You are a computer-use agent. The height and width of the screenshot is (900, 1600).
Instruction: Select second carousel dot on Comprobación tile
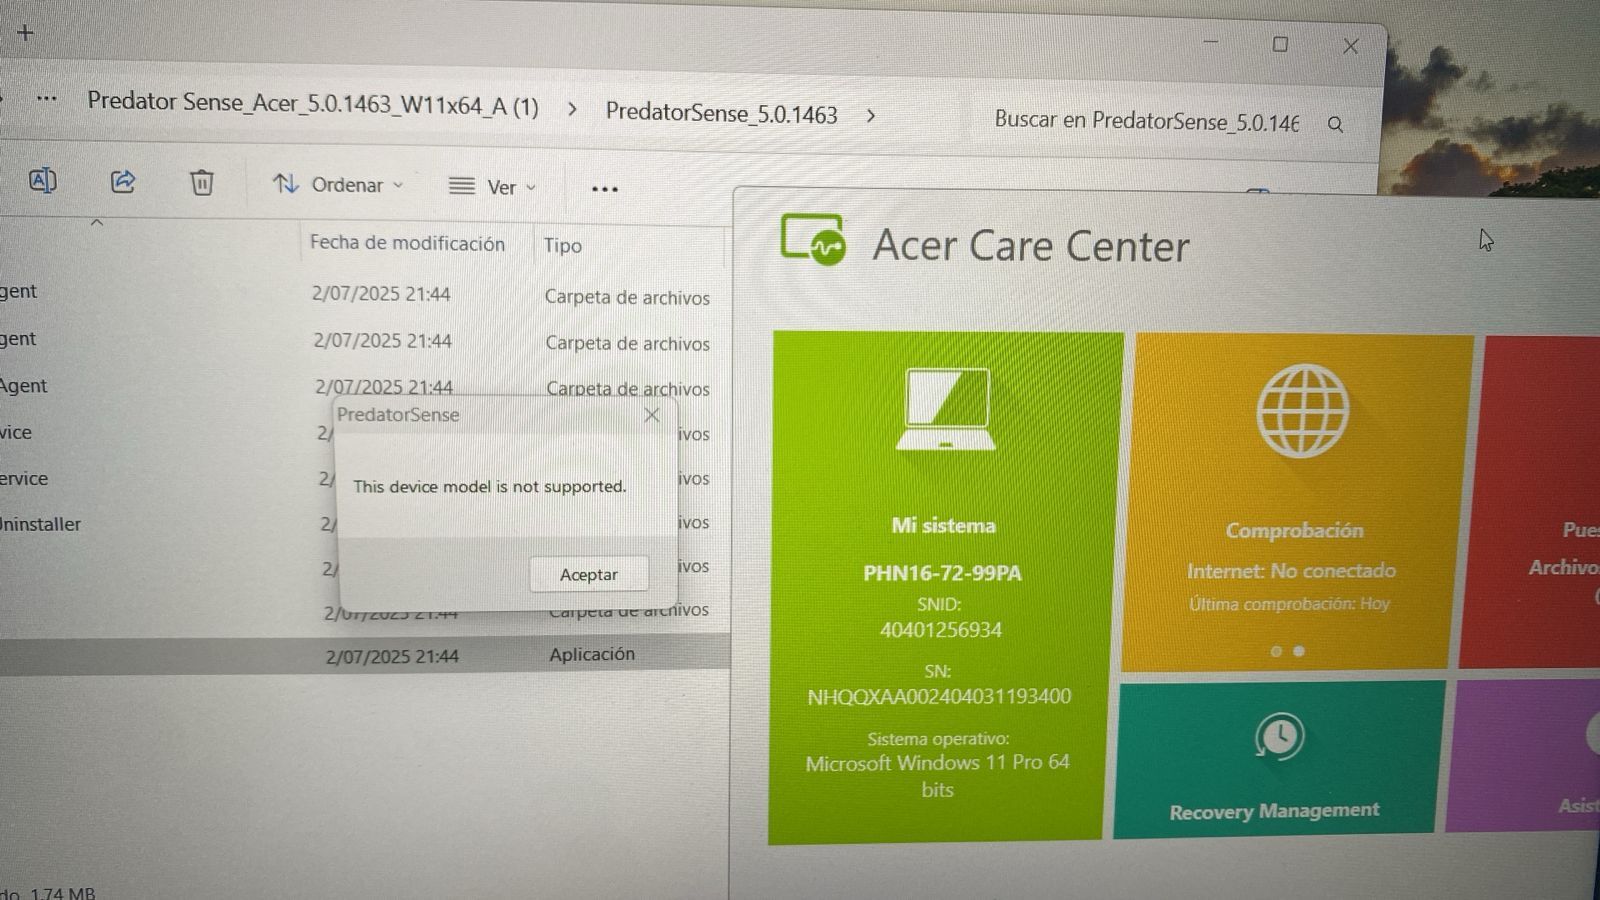pyautogui.click(x=1299, y=651)
